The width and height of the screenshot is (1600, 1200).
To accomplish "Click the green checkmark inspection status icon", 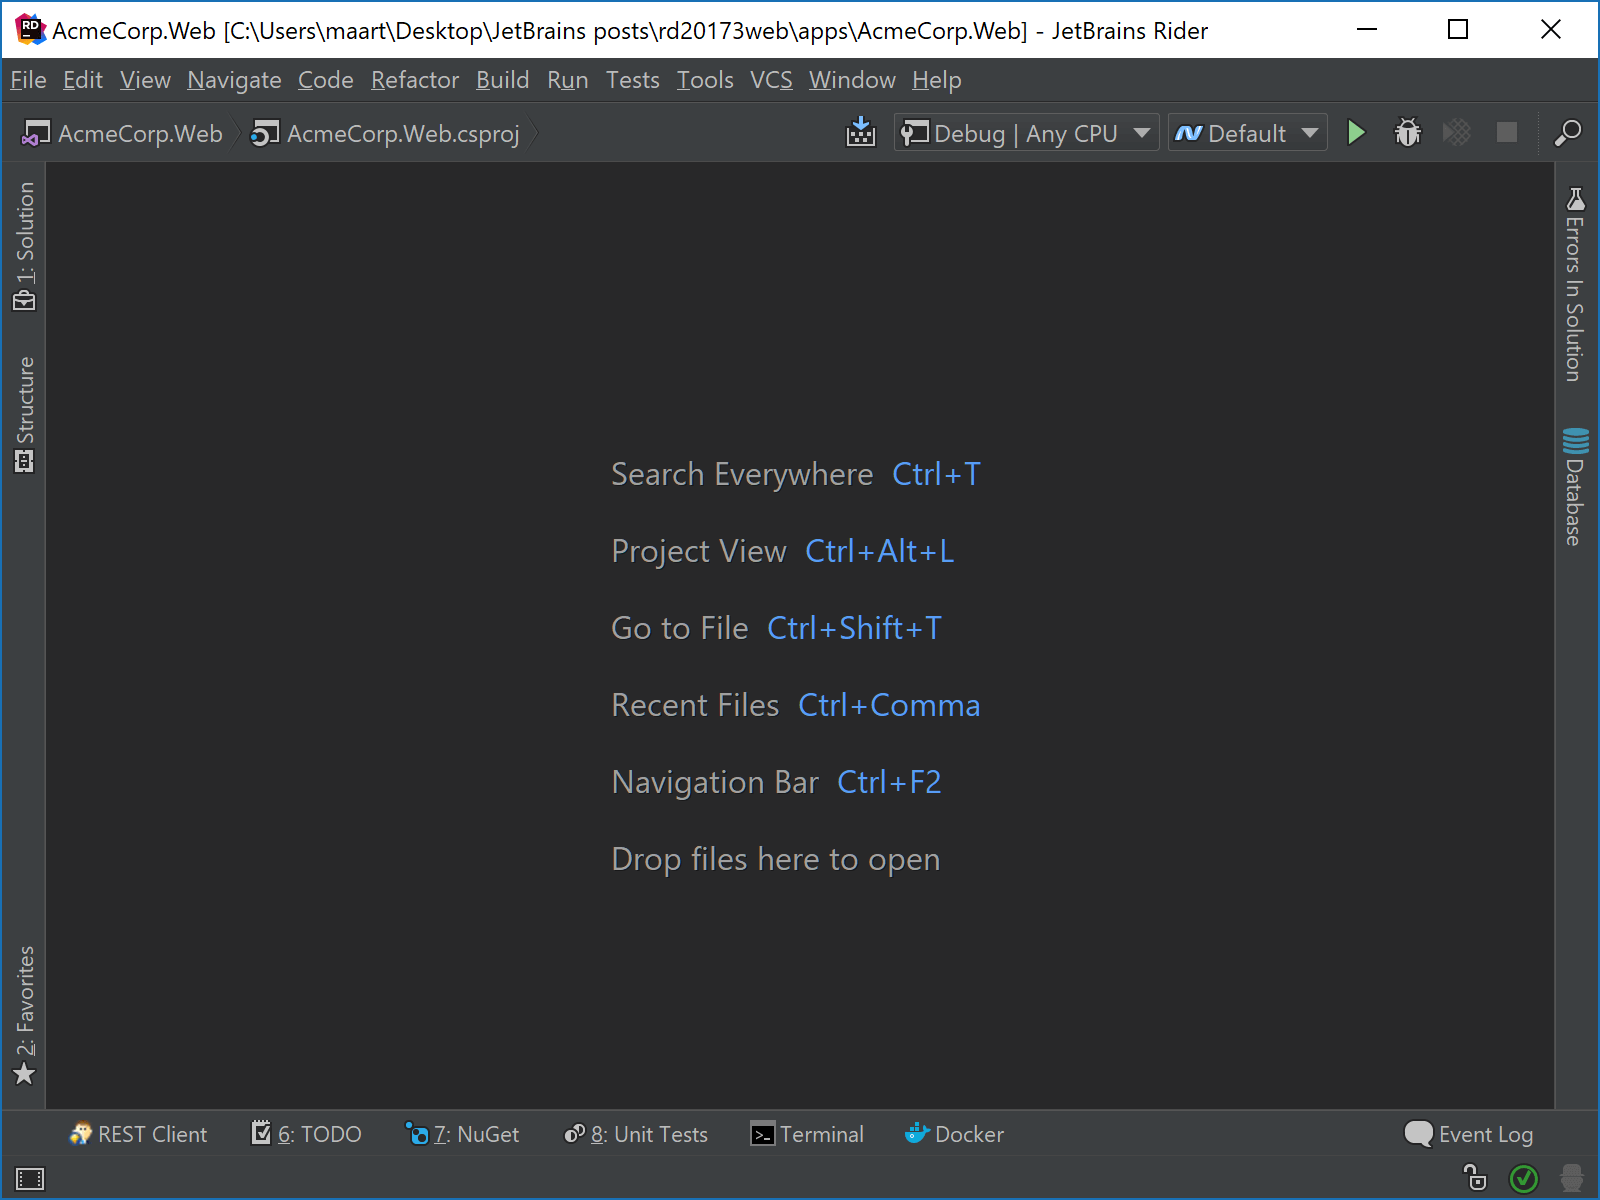I will point(1524,1179).
